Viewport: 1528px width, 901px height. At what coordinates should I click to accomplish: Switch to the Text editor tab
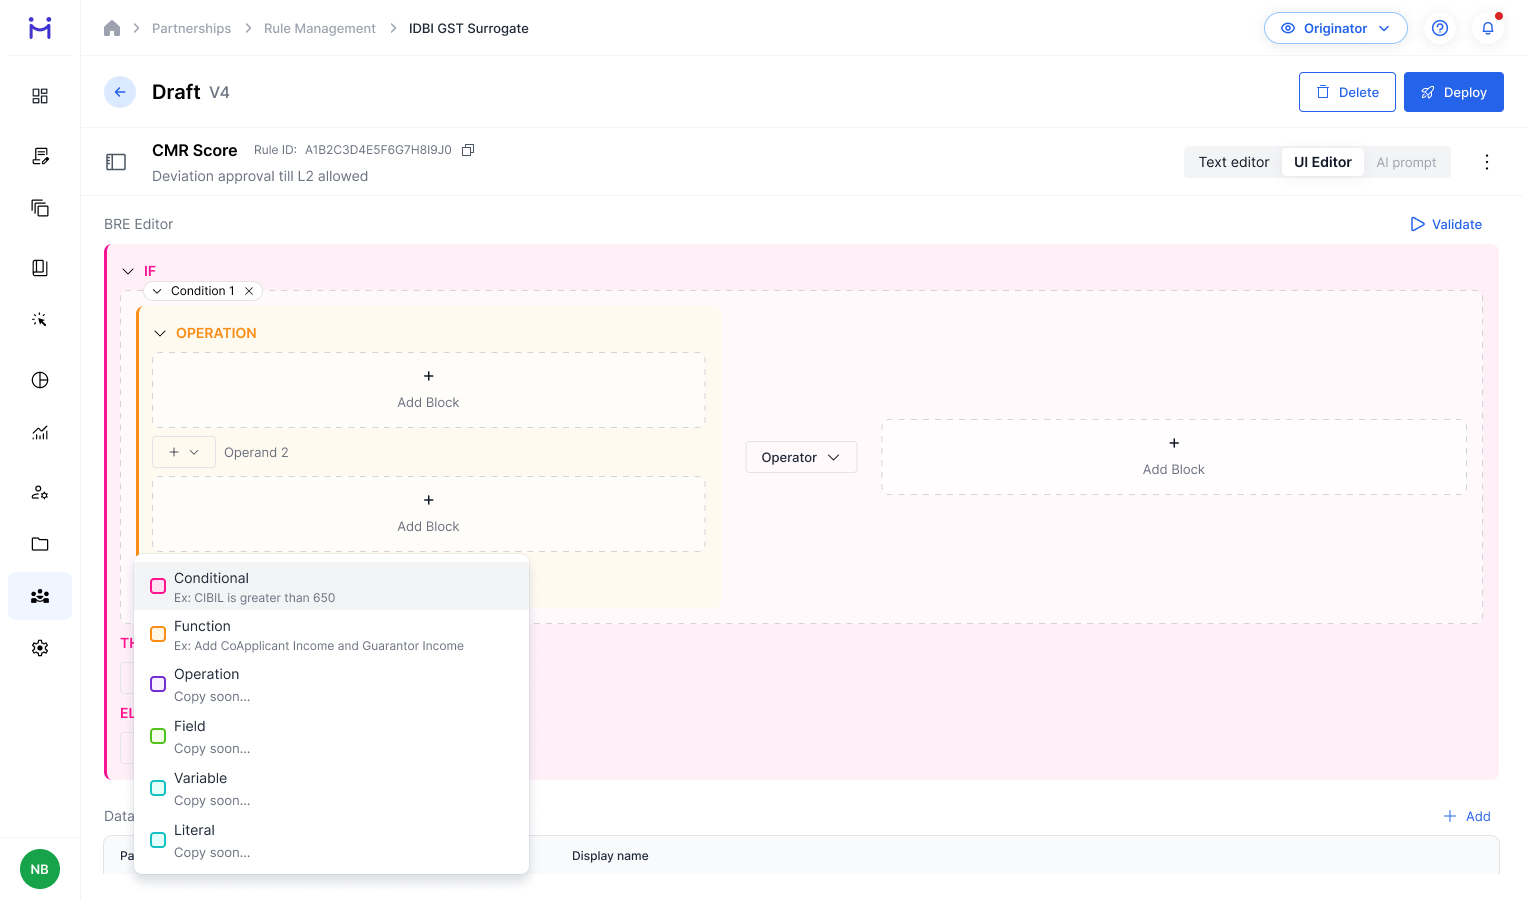point(1233,161)
